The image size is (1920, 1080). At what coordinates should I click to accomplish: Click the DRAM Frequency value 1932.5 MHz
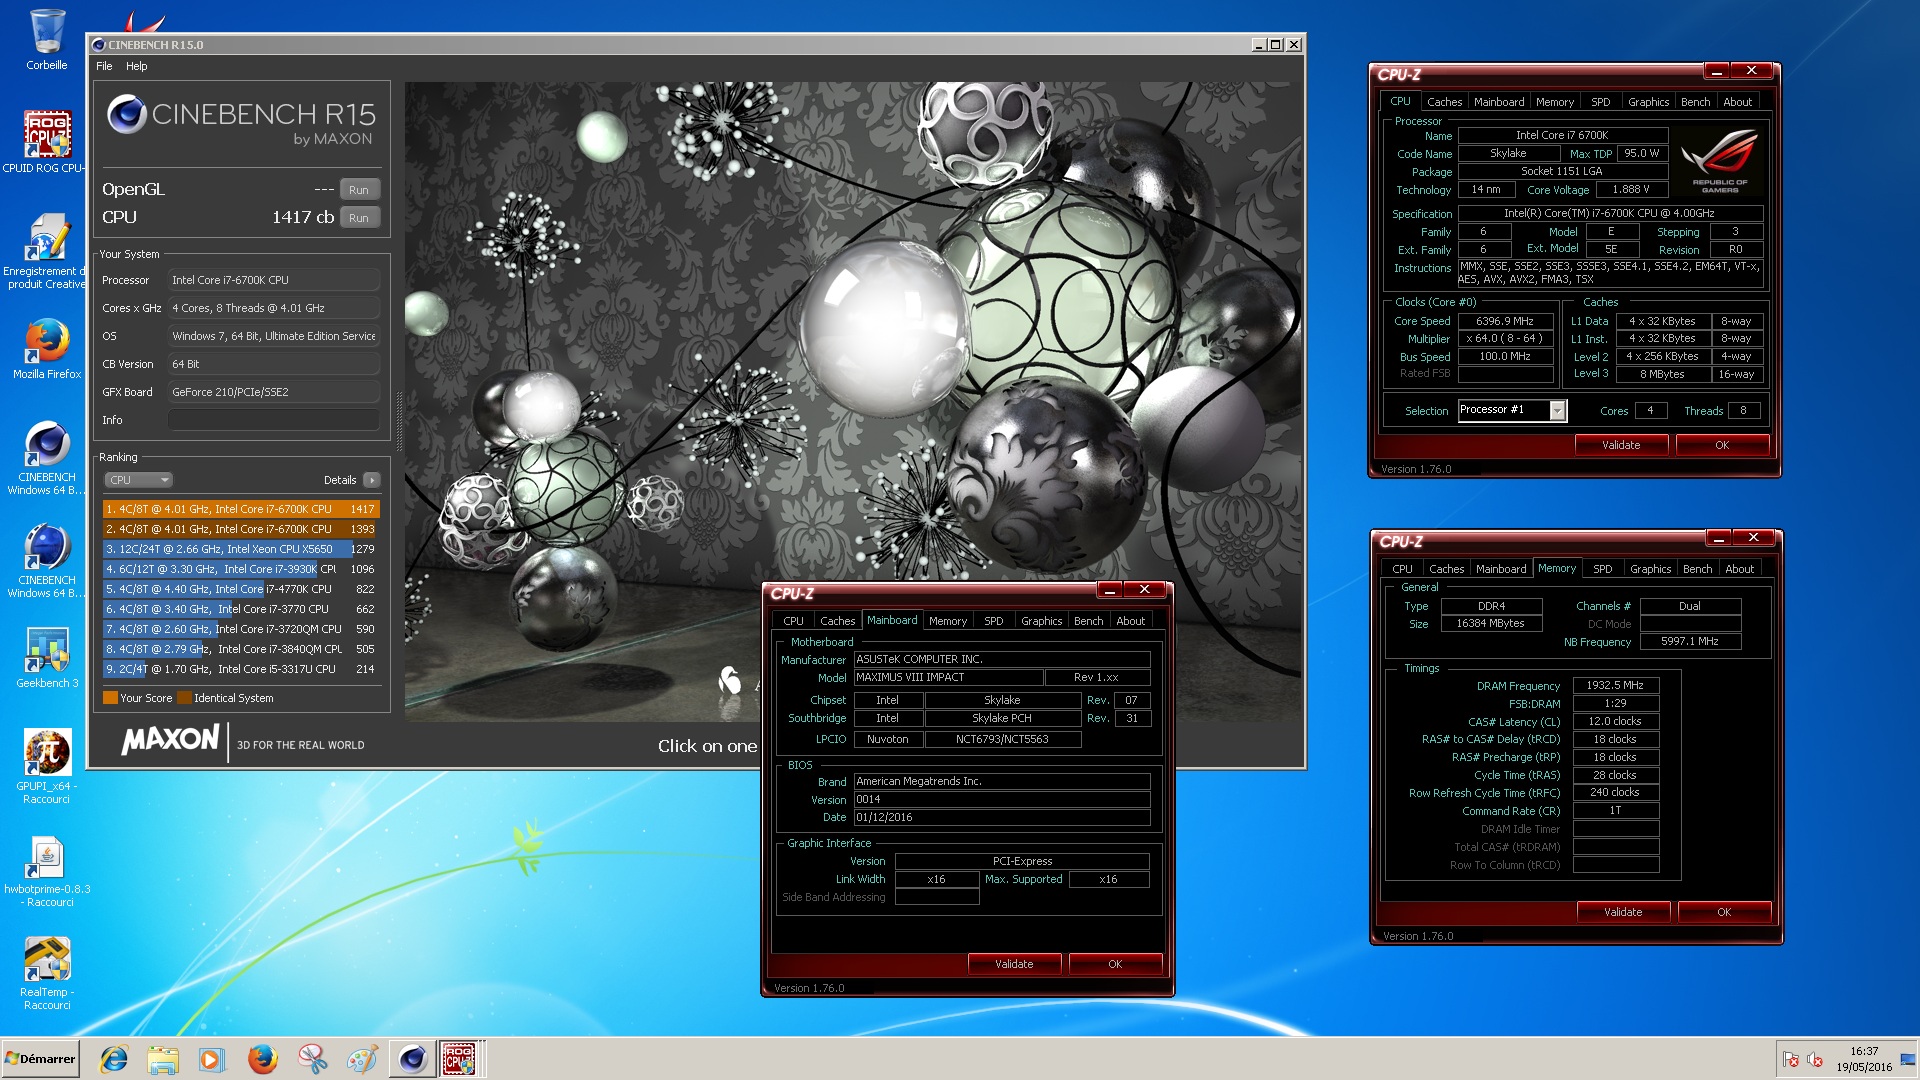coord(1616,686)
